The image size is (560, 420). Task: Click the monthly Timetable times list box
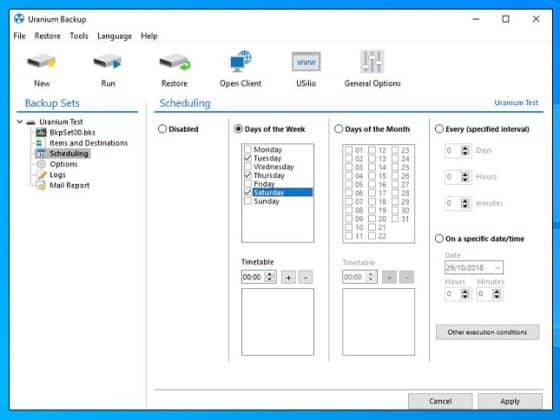(x=379, y=322)
